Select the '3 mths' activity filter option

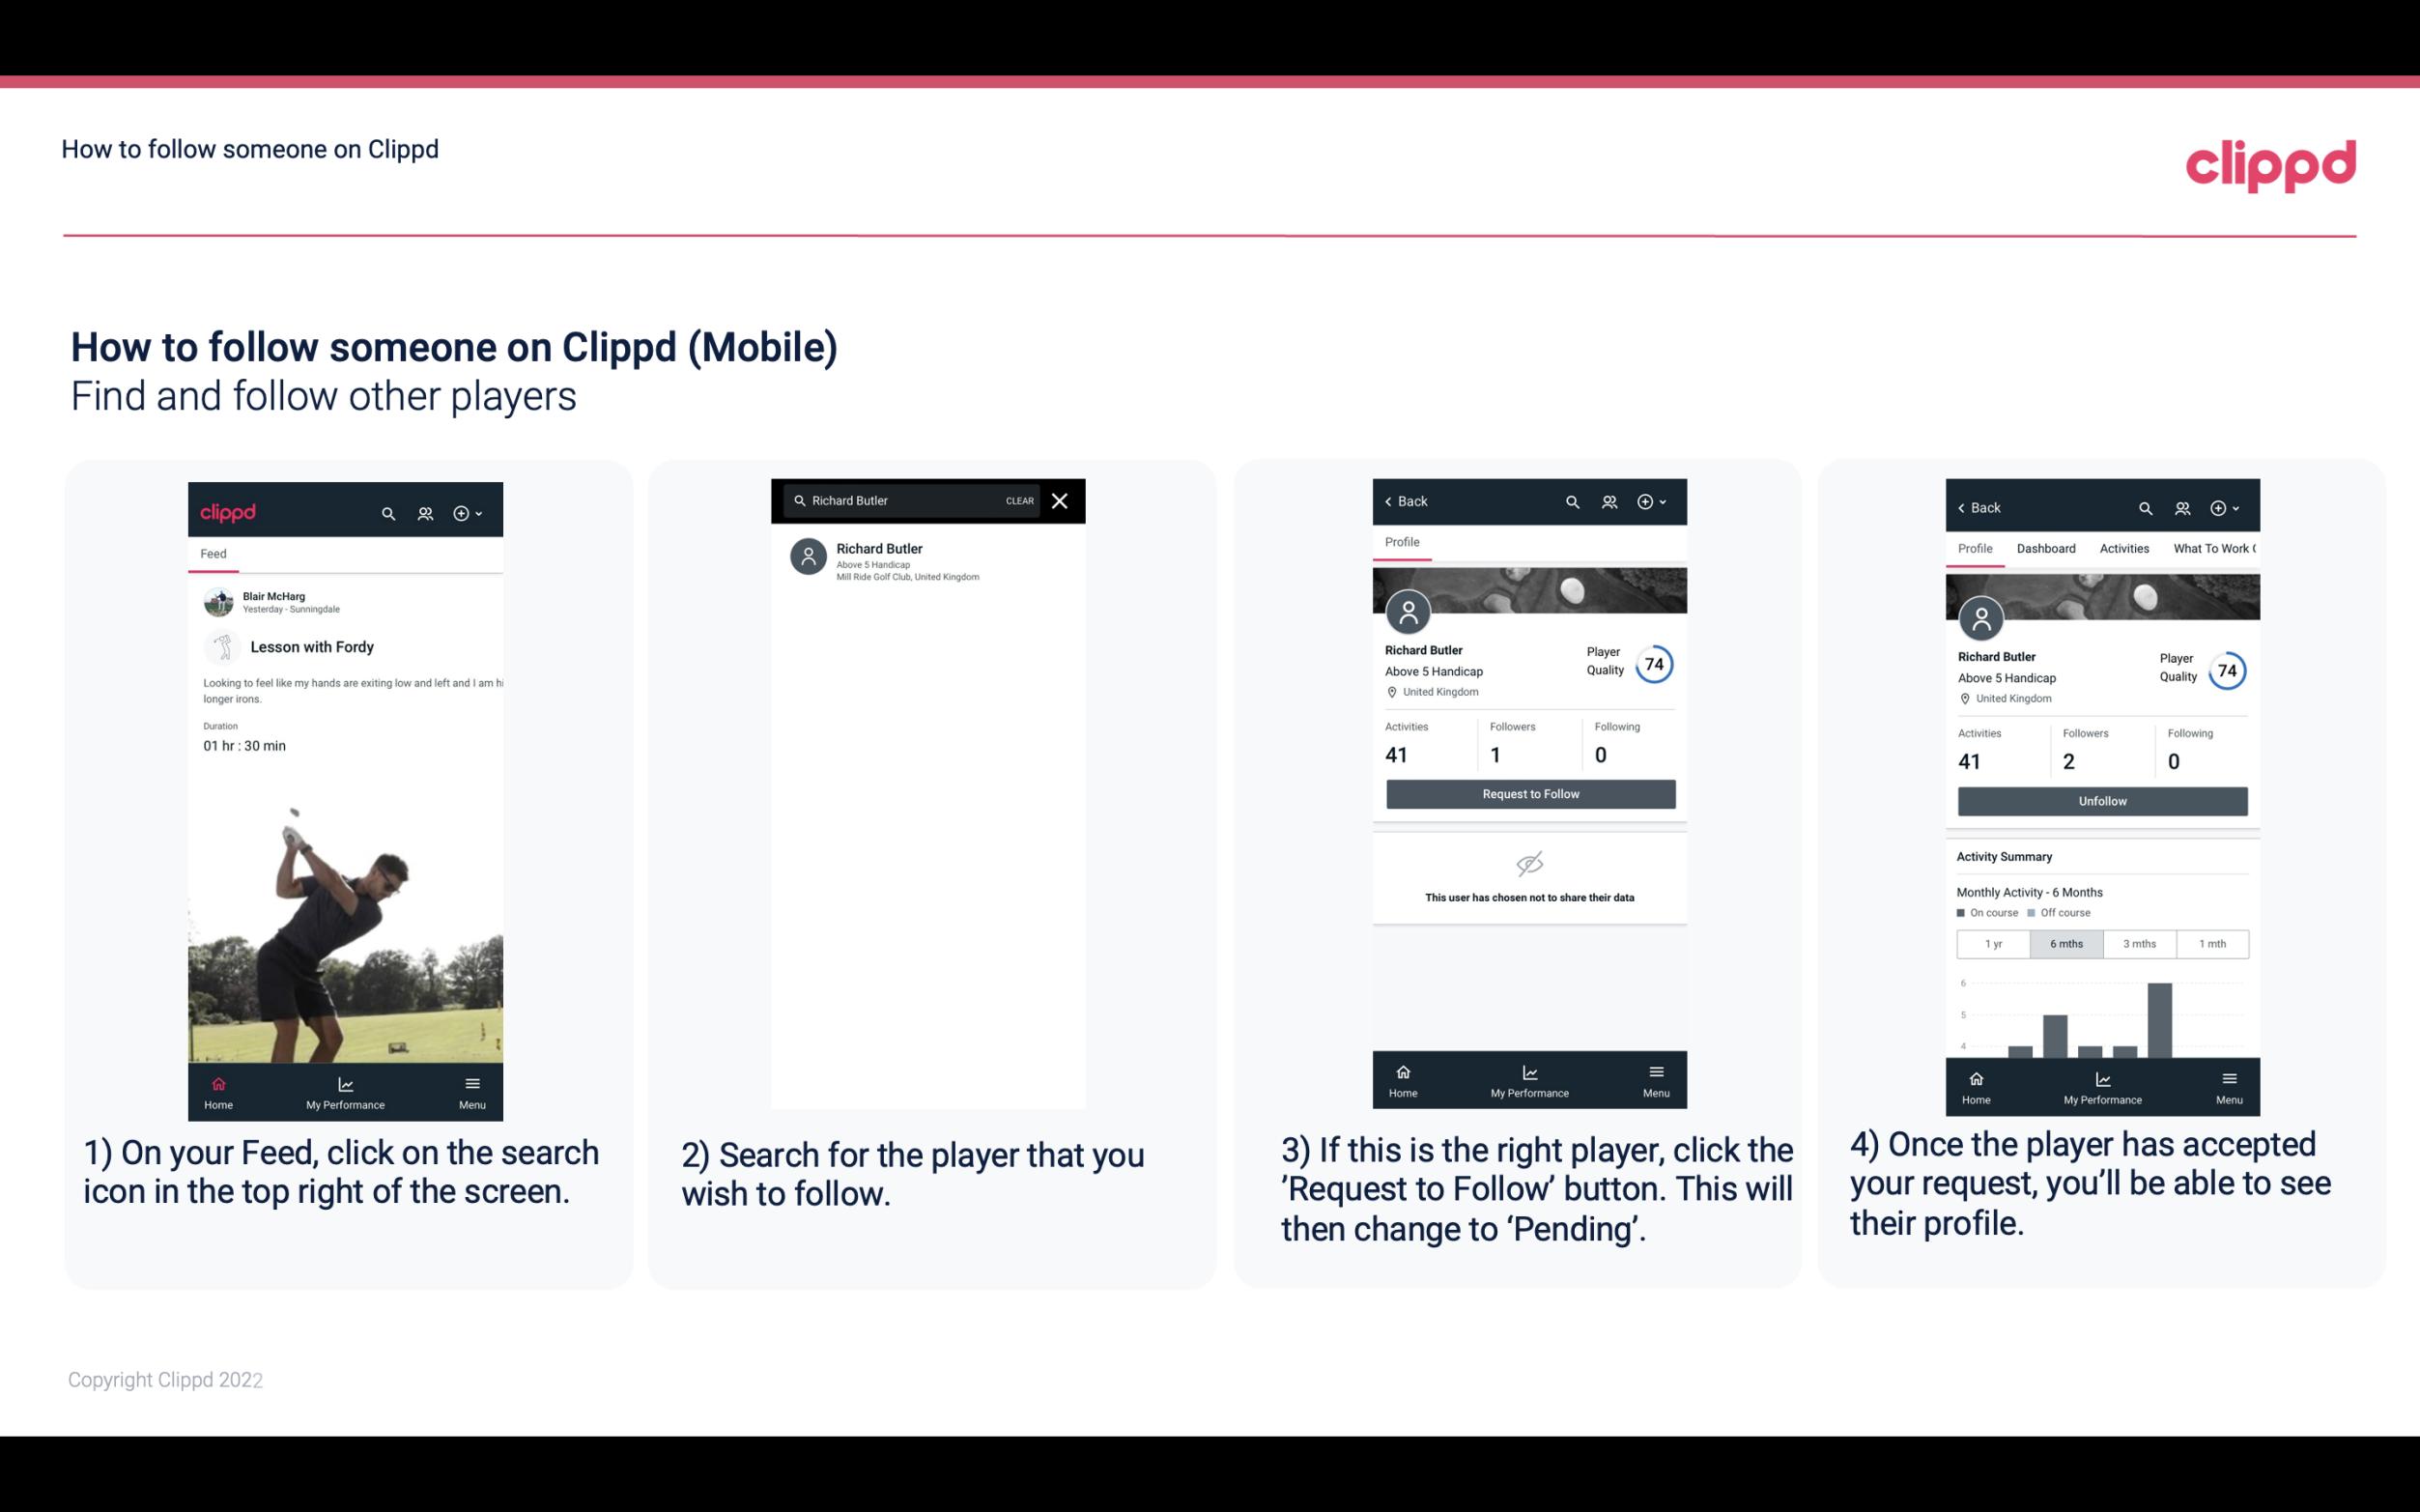click(2138, 942)
